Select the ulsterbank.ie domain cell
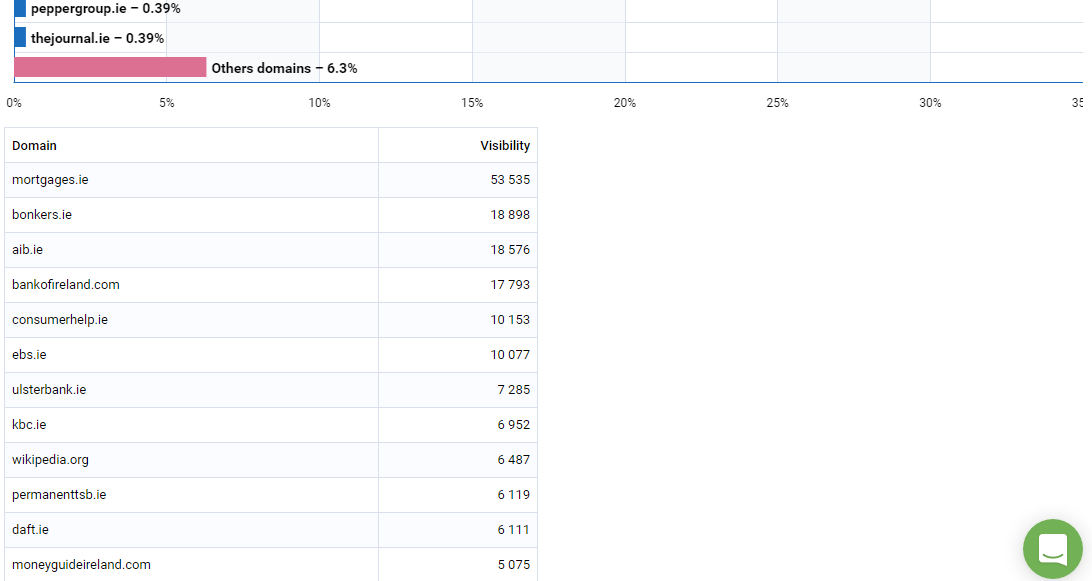The image size is (1092, 581). point(192,389)
